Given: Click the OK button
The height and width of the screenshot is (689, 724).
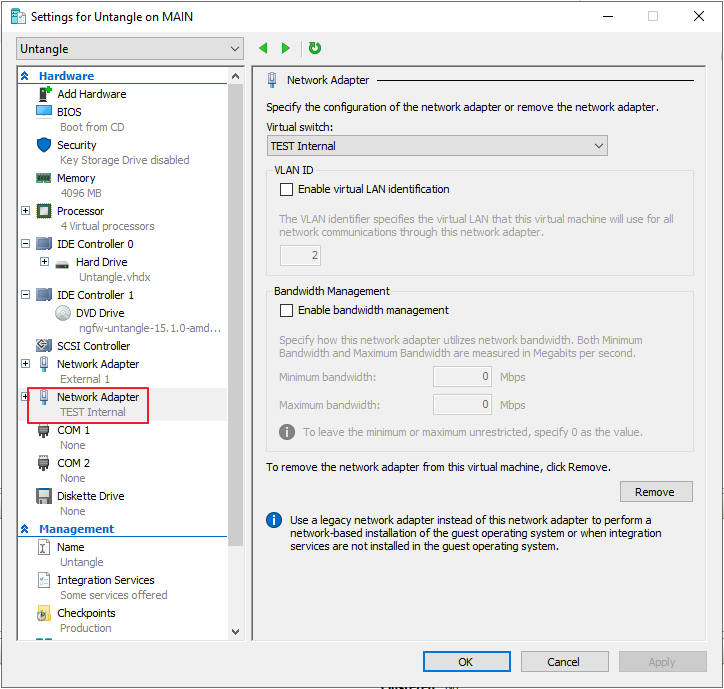Looking at the screenshot, I should point(466,662).
